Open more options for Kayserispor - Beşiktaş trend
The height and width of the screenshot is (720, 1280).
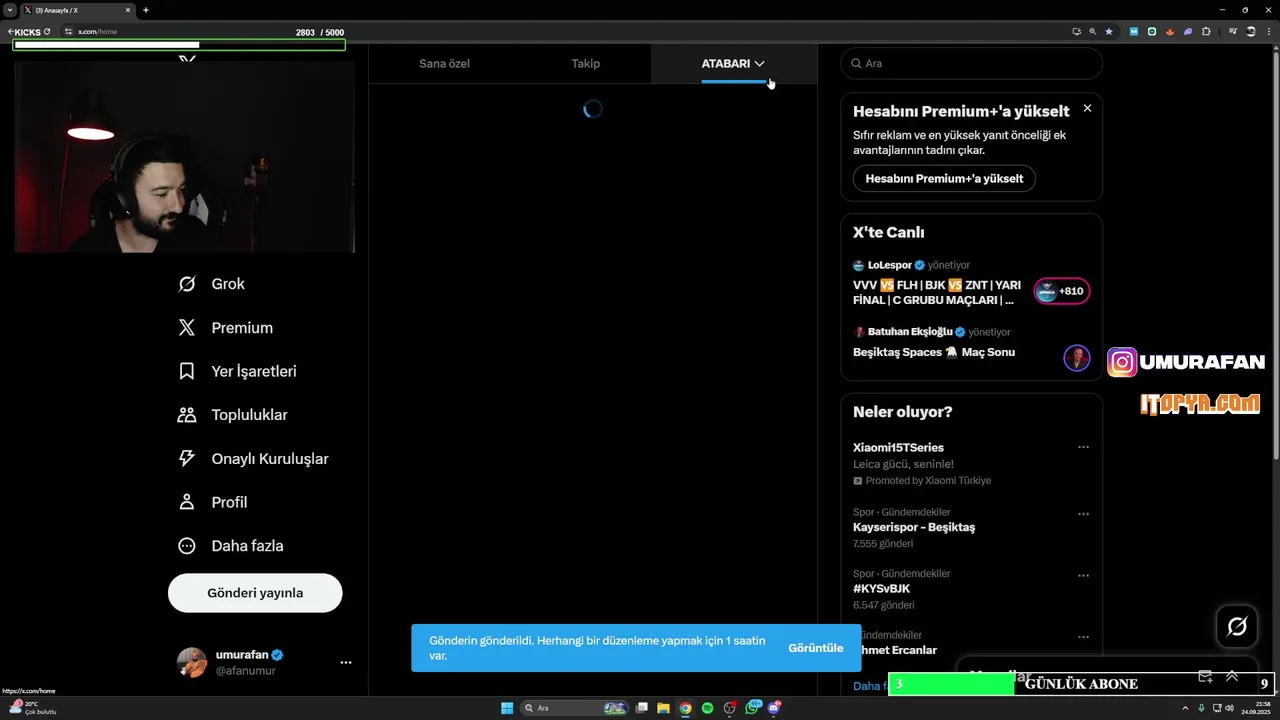pyautogui.click(x=1083, y=514)
